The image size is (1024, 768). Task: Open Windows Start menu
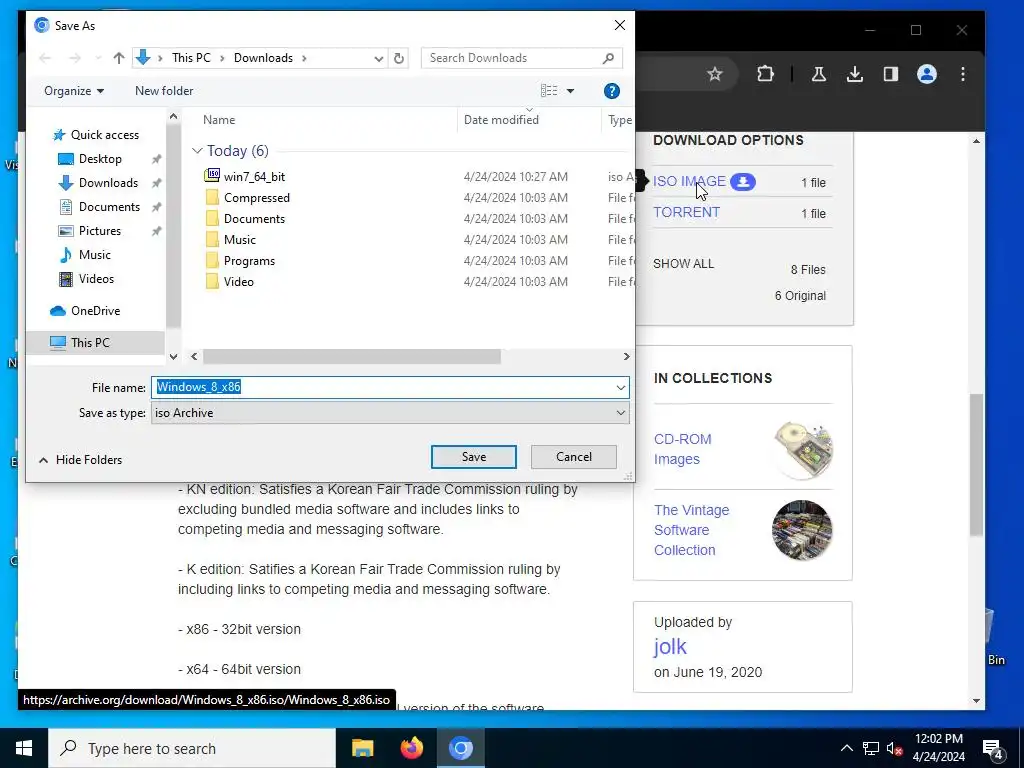(x=24, y=748)
